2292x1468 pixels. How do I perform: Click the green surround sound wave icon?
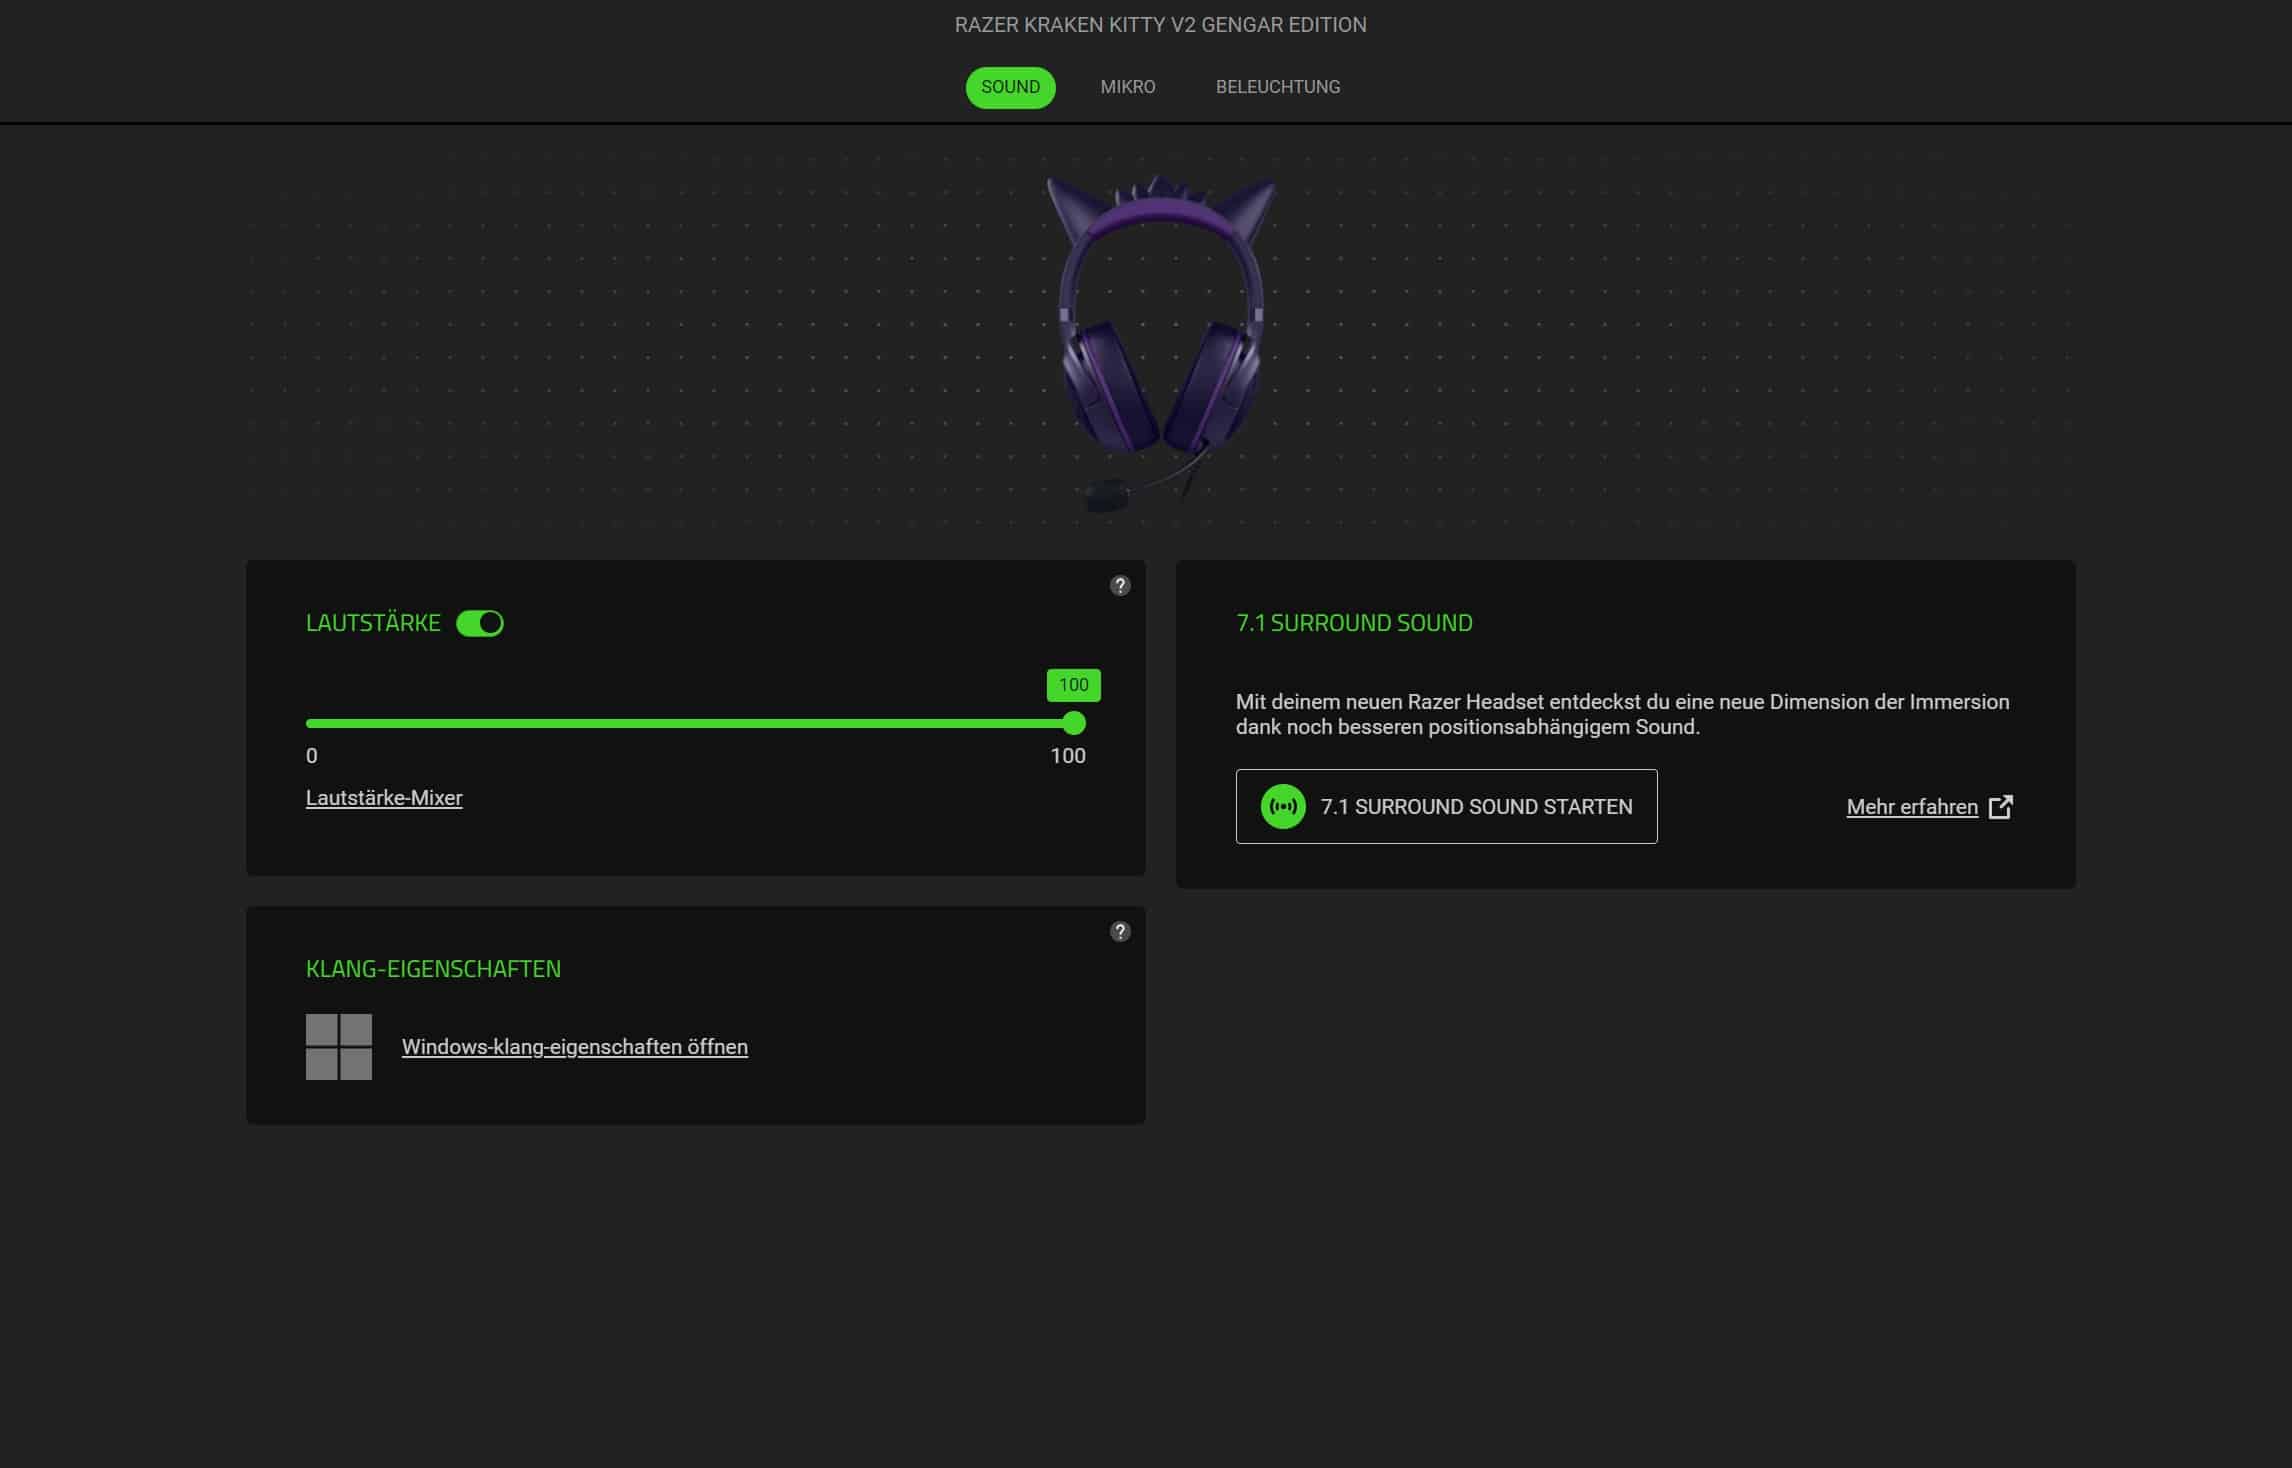point(1283,807)
